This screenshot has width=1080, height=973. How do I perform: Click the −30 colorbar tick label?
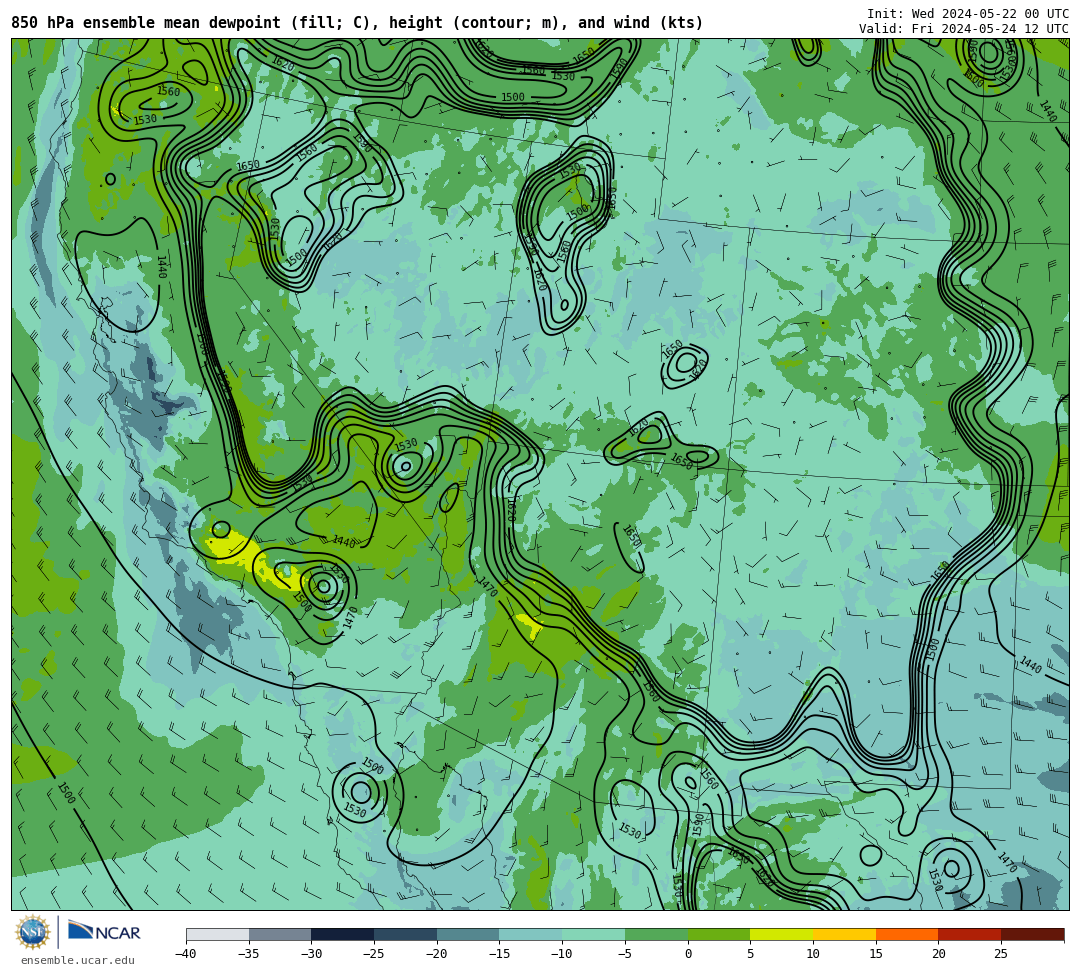pos(311,954)
